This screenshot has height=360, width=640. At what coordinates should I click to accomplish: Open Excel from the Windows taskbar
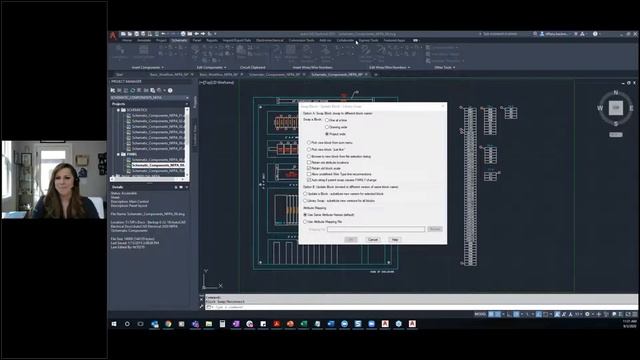pos(304,324)
